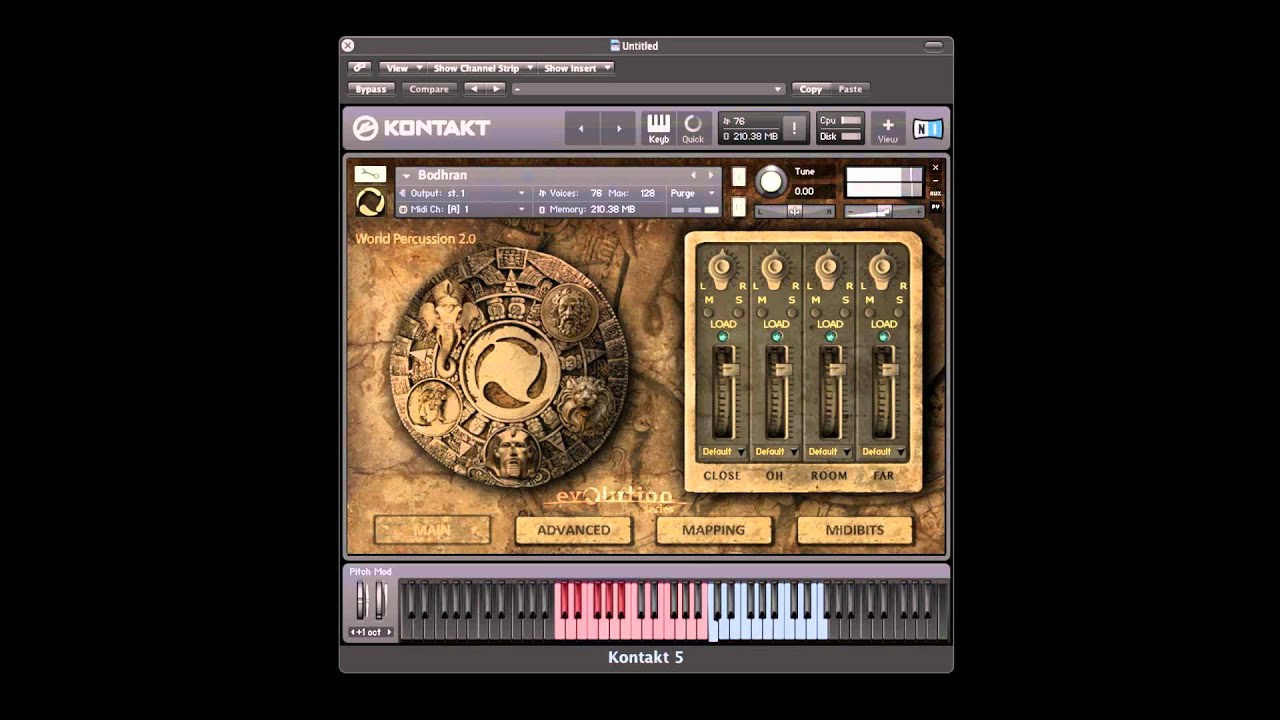The width and height of the screenshot is (1280, 720).
Task: Click the plugin link chain icon
Action: [x=359, y=68]
